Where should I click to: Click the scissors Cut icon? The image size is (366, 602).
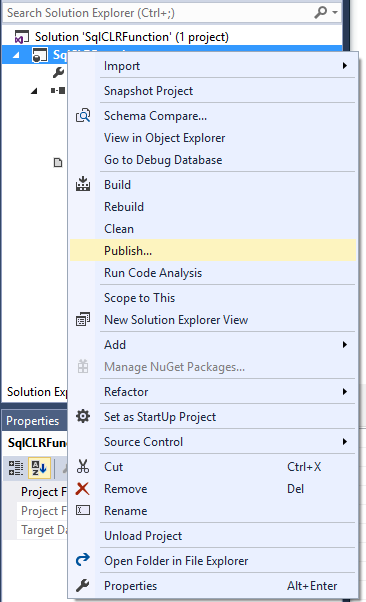click(83, 466)
